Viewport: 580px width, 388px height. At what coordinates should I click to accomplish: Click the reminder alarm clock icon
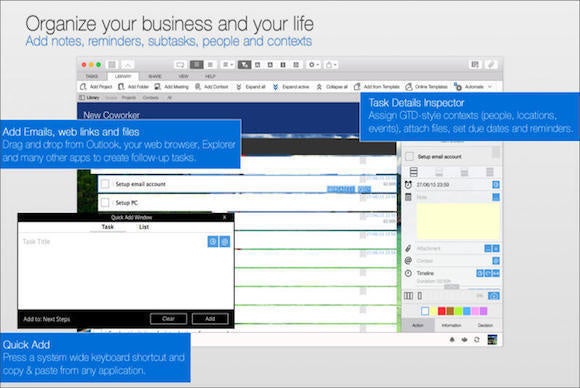click(408, 185)
